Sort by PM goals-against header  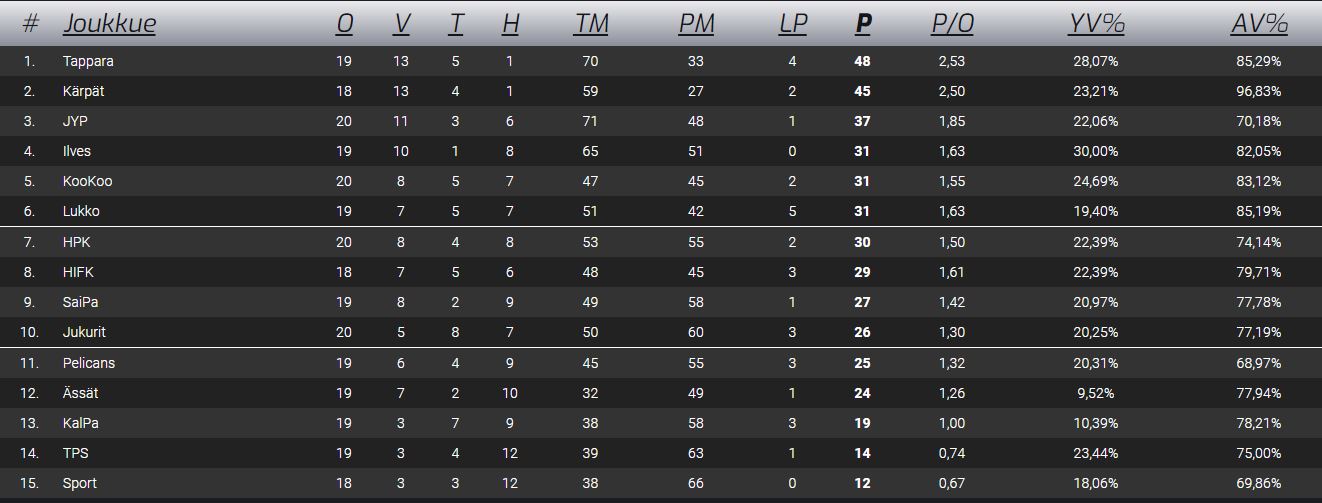pos(696,23)
